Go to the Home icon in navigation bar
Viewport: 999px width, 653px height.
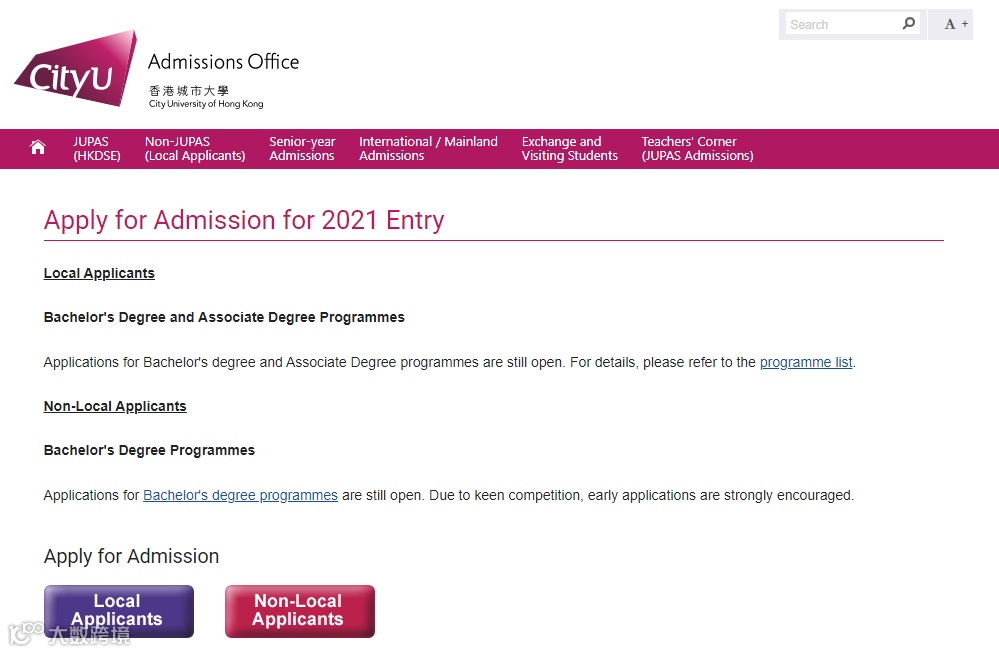[x=38, y=148]
